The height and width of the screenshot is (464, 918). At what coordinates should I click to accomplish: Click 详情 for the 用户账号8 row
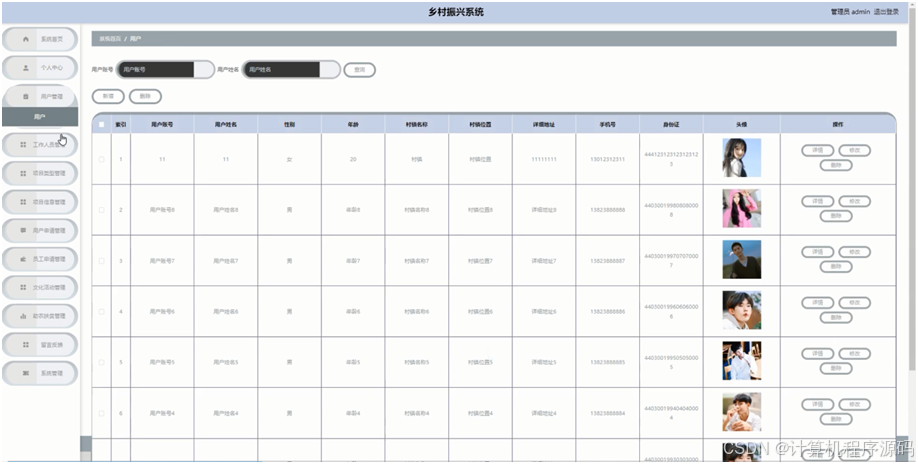pyautogui.click(x=817, y=201)
